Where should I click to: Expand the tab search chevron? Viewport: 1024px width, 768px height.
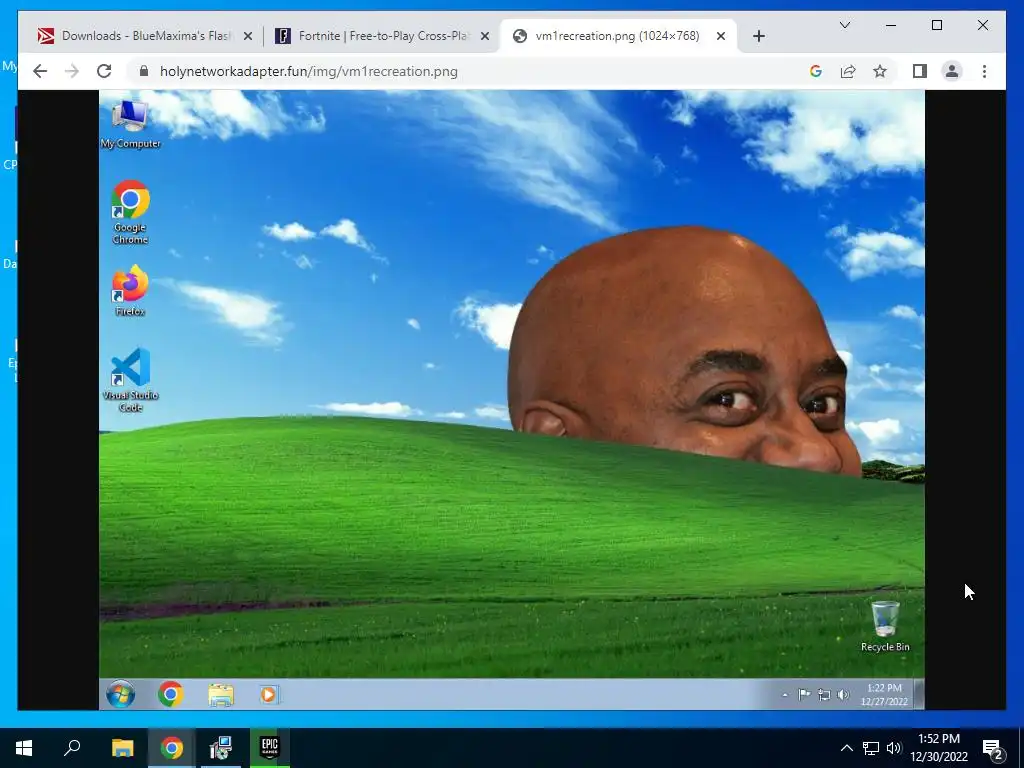(x=844, y=25)
